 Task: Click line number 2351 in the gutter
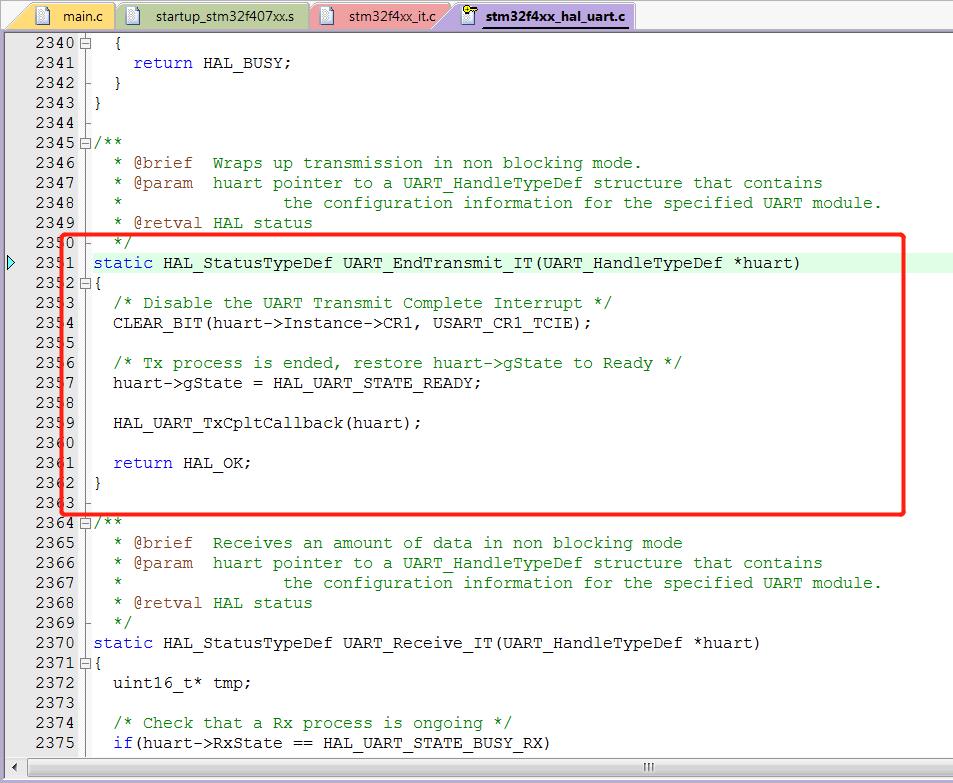point(55,263)
